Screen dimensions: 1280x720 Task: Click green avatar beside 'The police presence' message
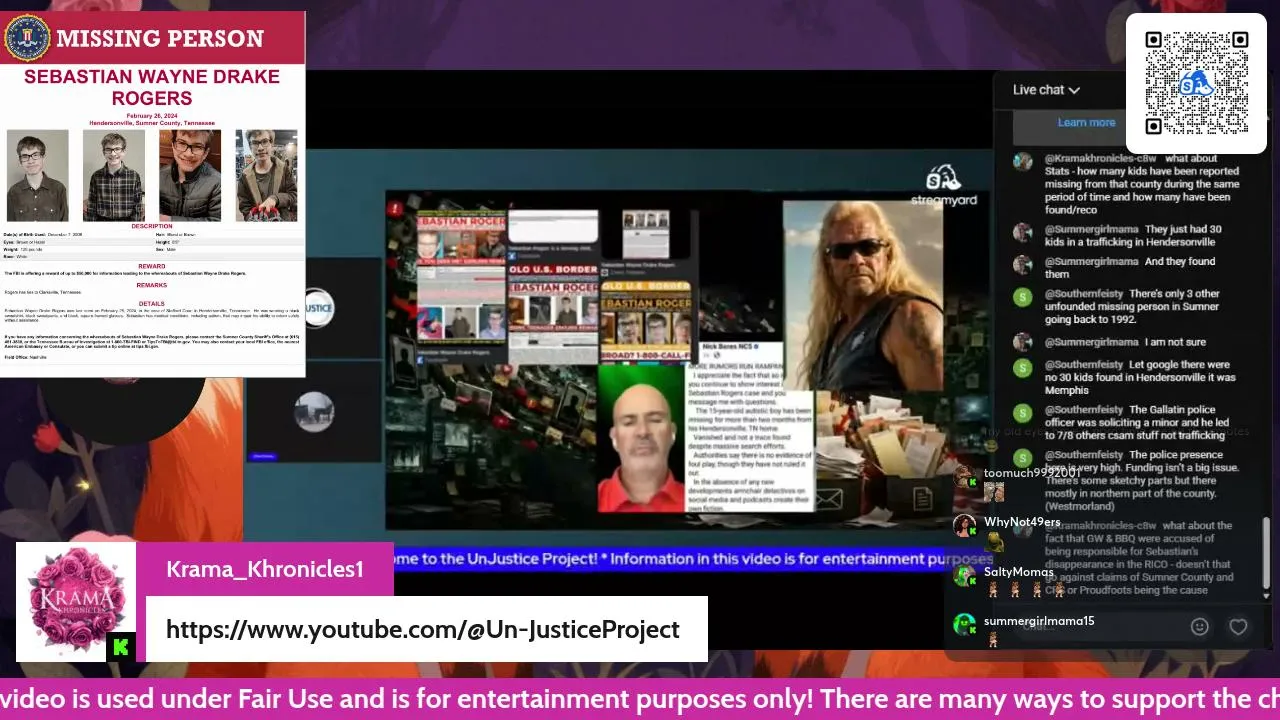pos(1022,457)
